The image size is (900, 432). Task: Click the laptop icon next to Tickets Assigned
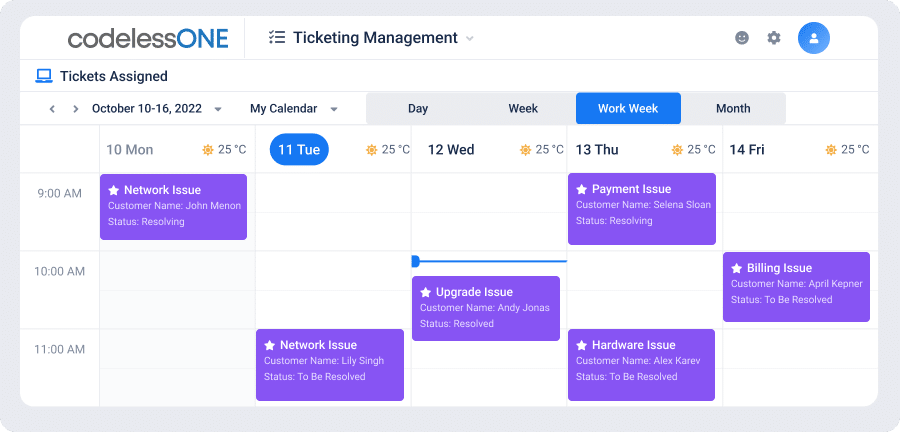pyautogui.click(x=44, y=76)
